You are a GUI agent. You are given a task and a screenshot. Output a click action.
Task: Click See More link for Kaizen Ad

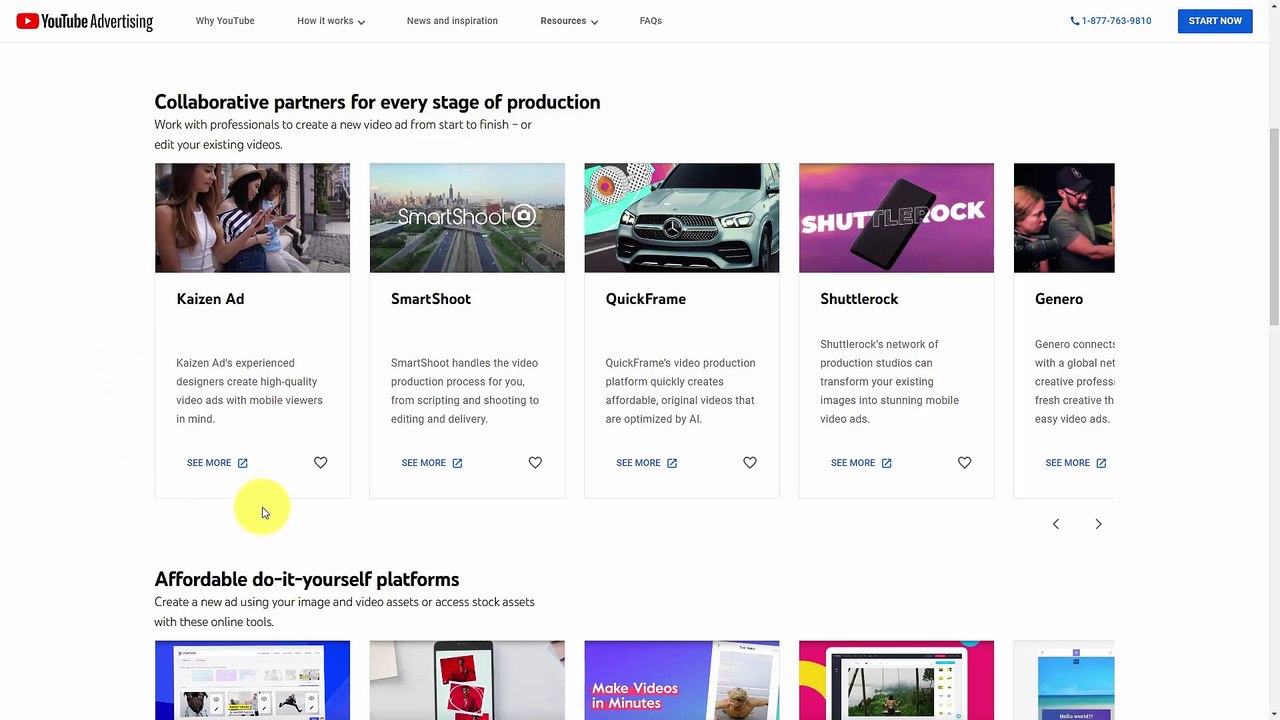[x=217, y=463]
